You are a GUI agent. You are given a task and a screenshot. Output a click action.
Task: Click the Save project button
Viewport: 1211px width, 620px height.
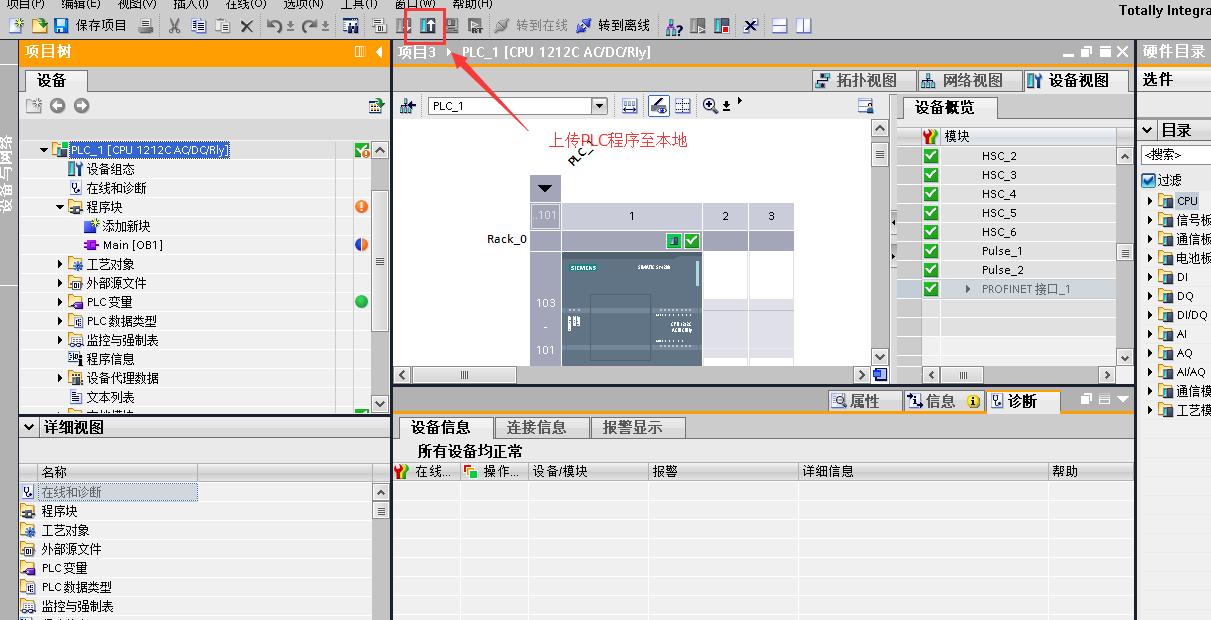91,25
